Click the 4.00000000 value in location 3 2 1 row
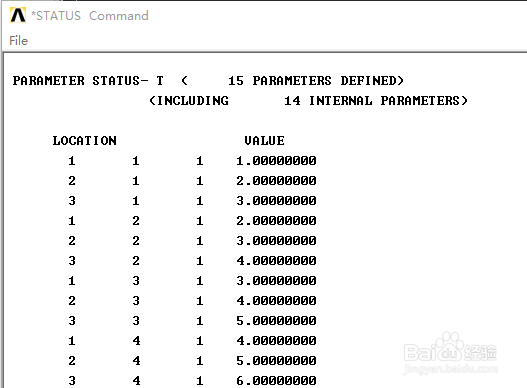Image resolution: width=527 pixels, height=388 pixels. (276, 261)
